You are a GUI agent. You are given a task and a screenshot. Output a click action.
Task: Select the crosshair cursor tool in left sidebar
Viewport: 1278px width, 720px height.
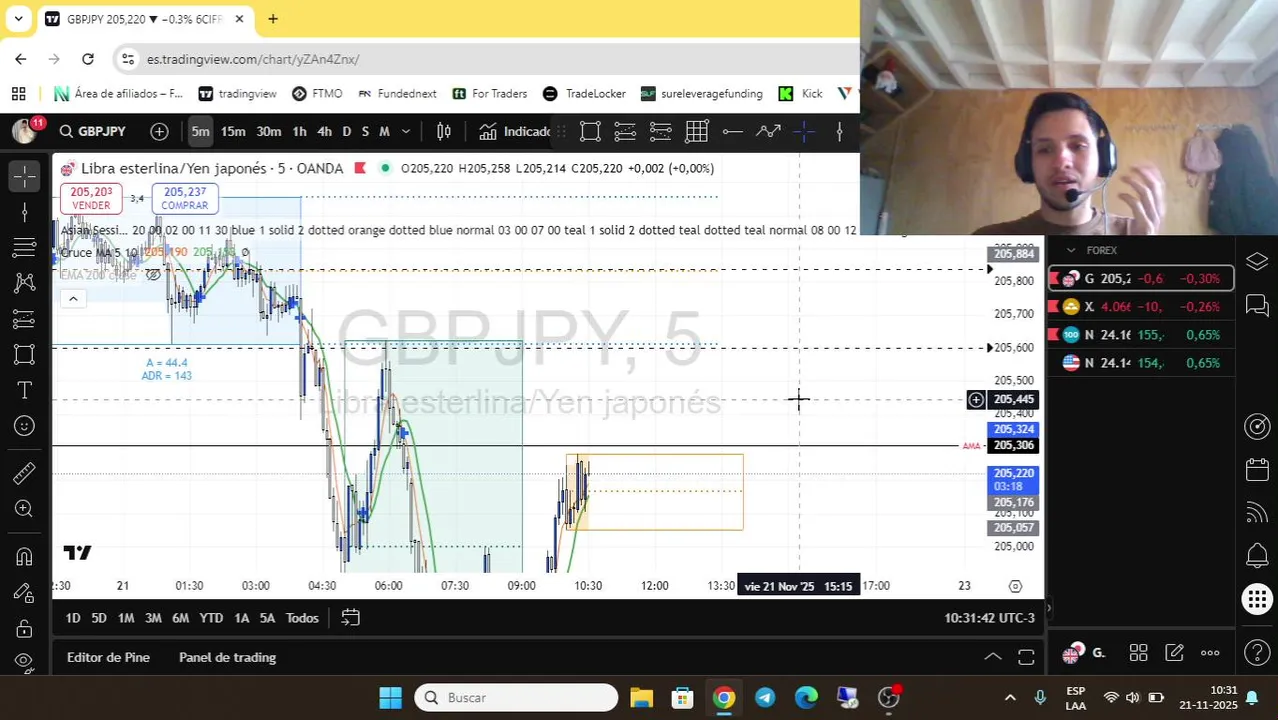point(24,176)
